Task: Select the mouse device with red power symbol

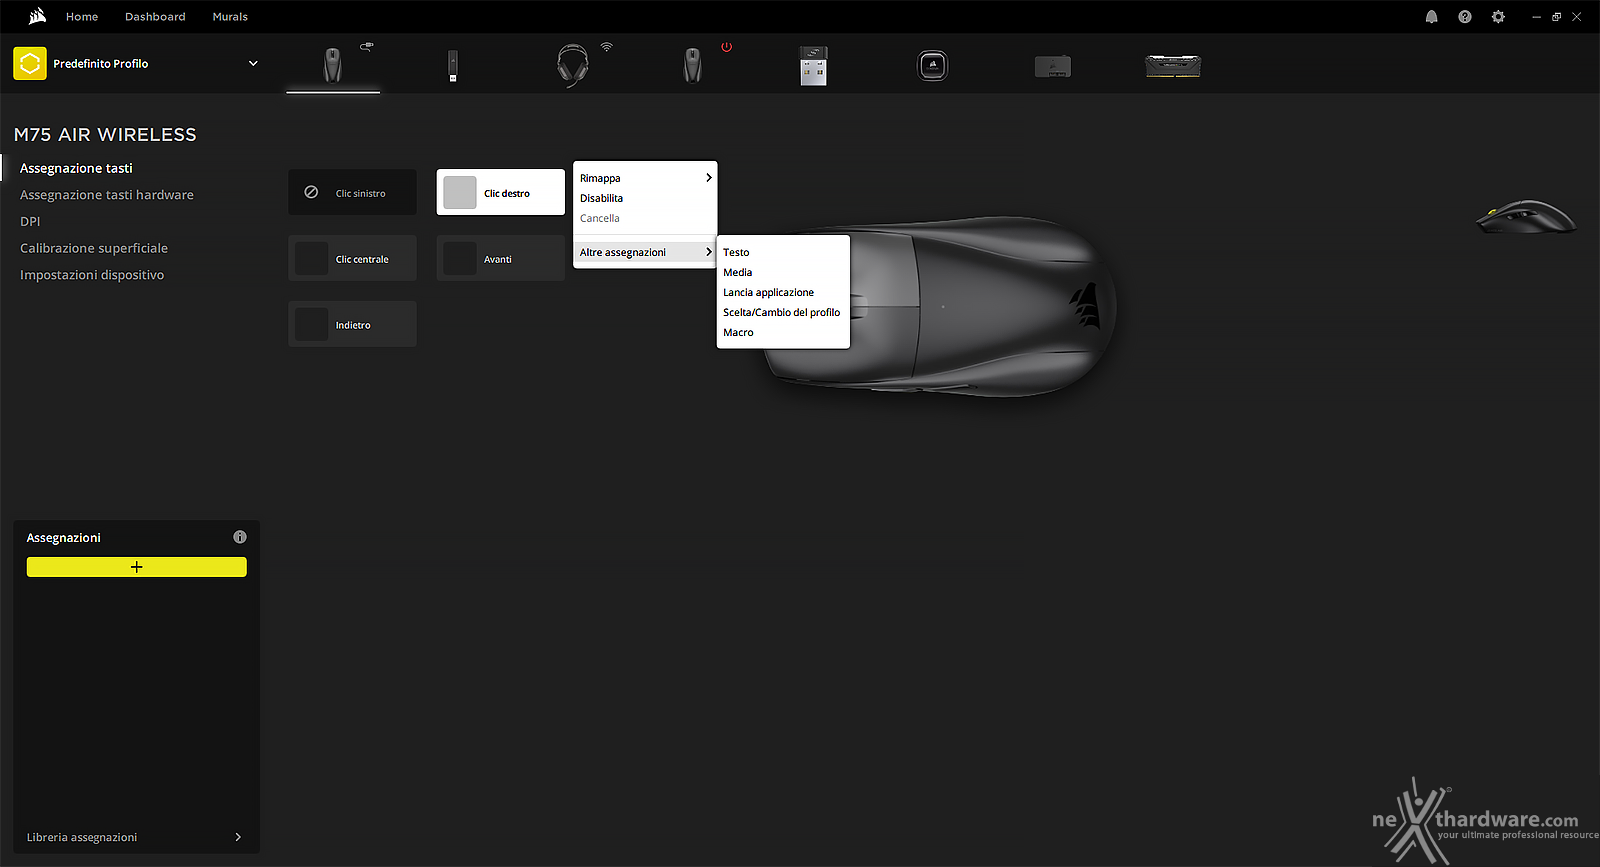Action: pyautogui.click(x=693, y=66)
